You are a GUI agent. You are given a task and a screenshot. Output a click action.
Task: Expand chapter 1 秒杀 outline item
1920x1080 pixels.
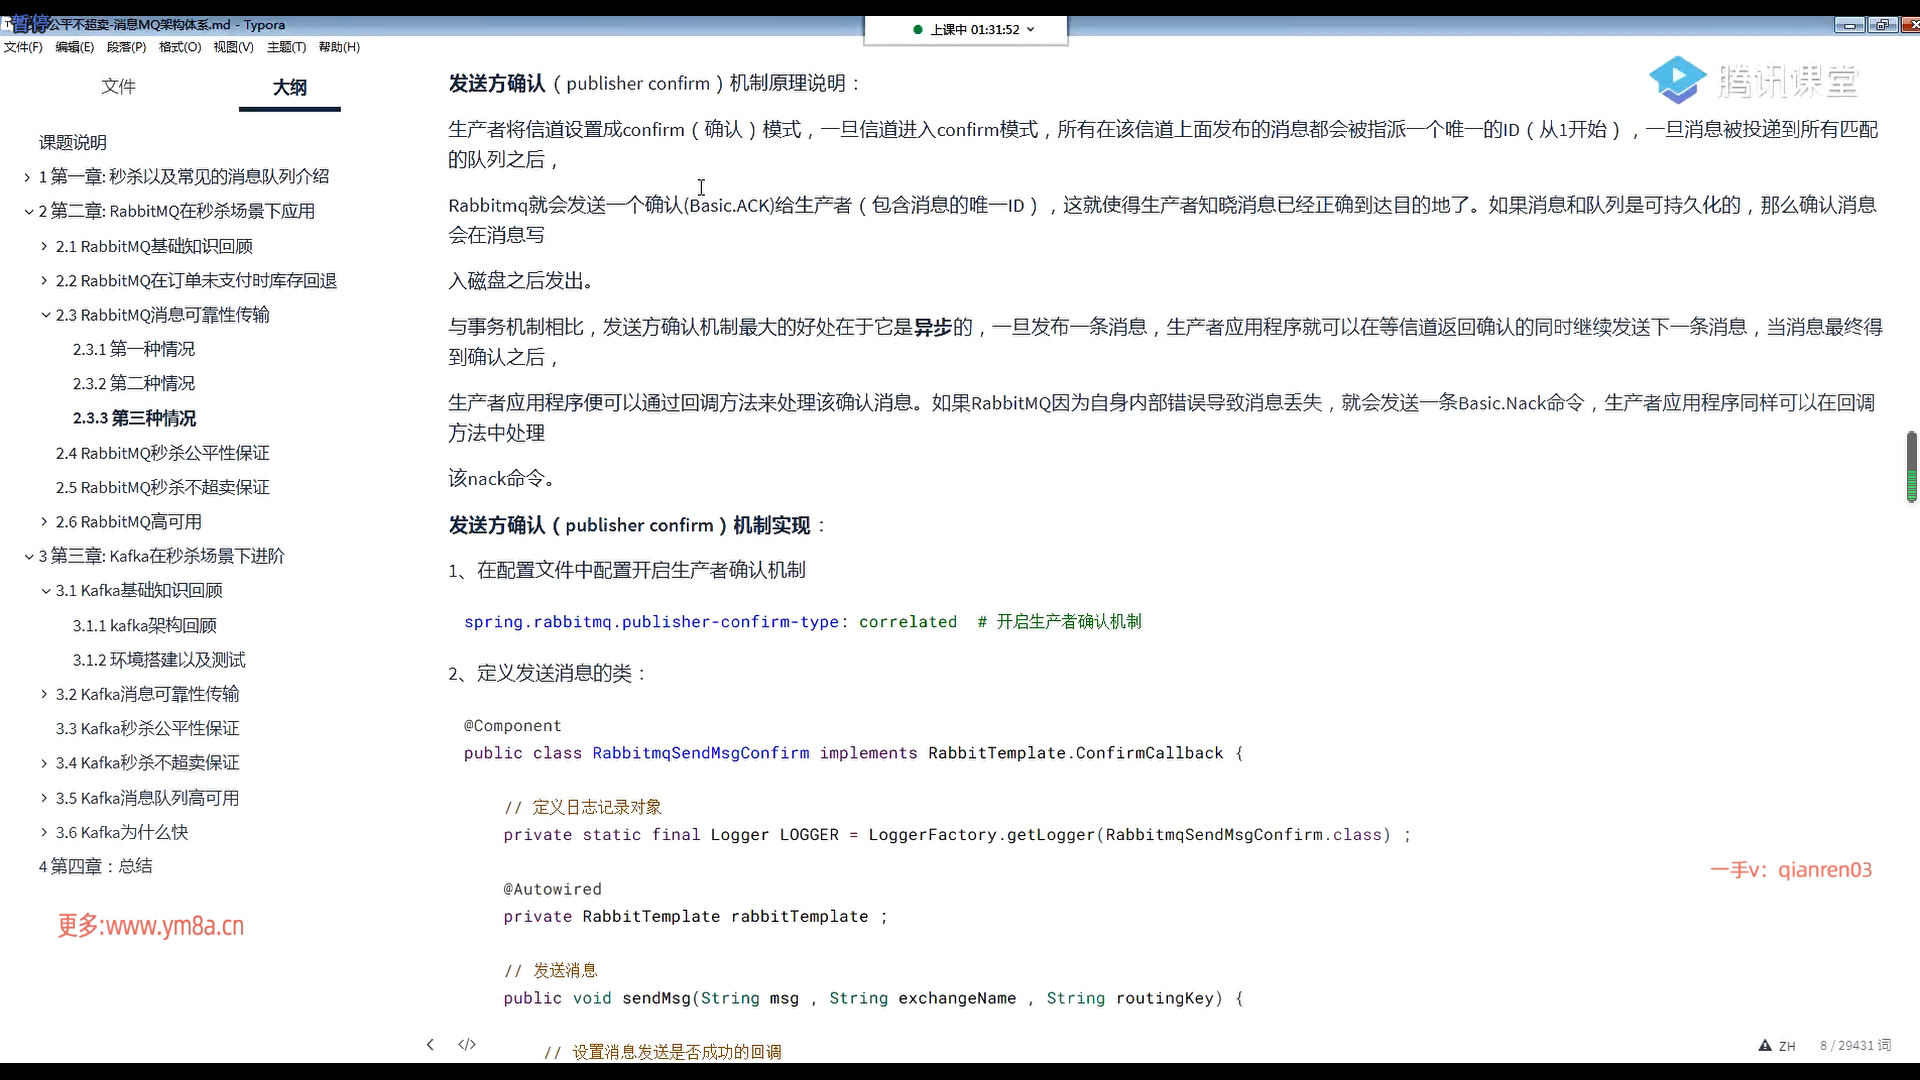click(27, 177)
